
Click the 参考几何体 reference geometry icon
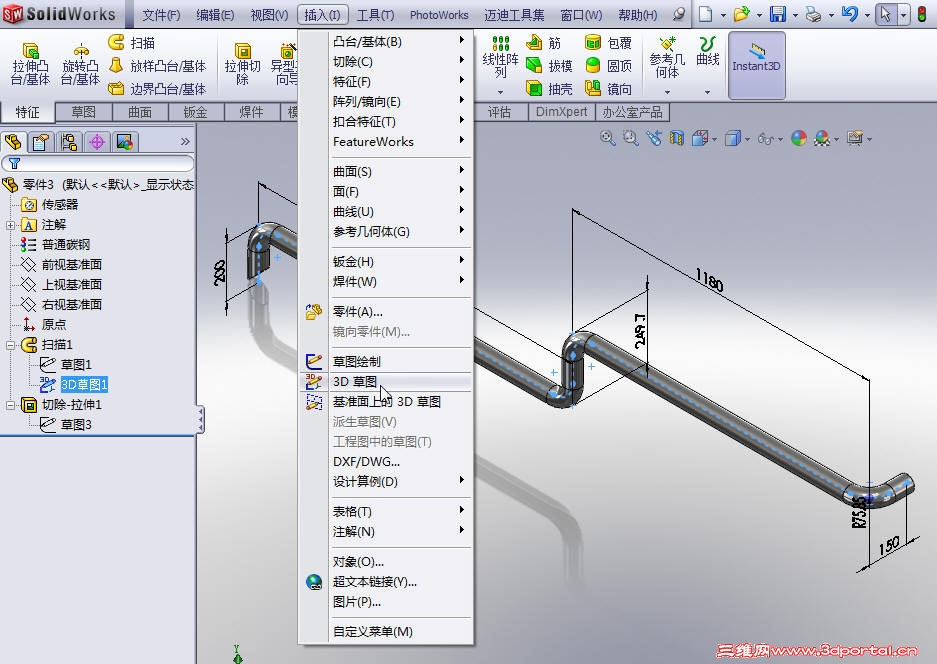667,44
